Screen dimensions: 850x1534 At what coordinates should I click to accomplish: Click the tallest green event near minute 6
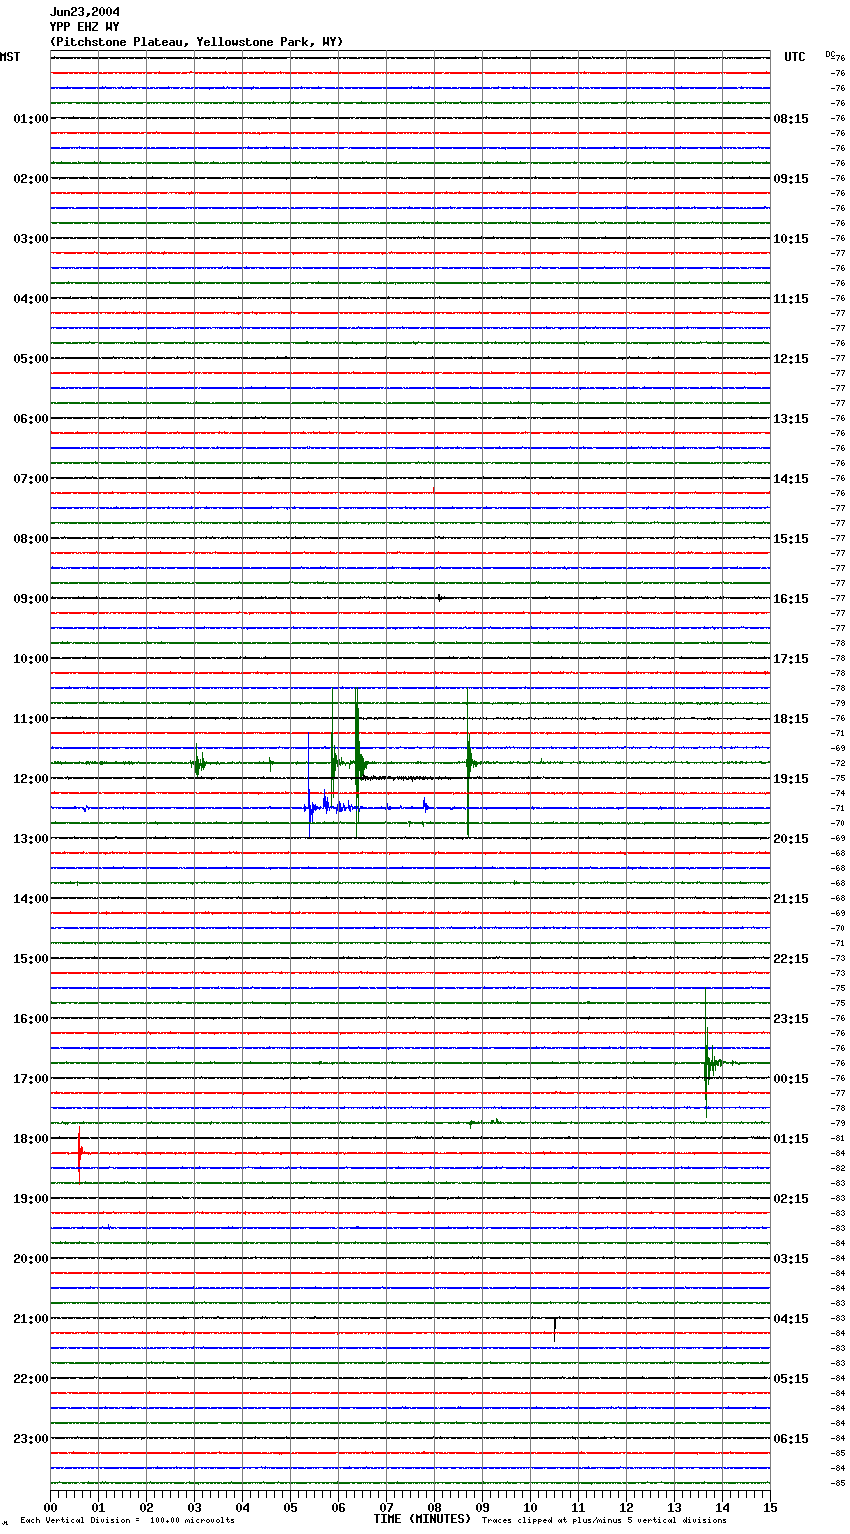pos(357,763)
